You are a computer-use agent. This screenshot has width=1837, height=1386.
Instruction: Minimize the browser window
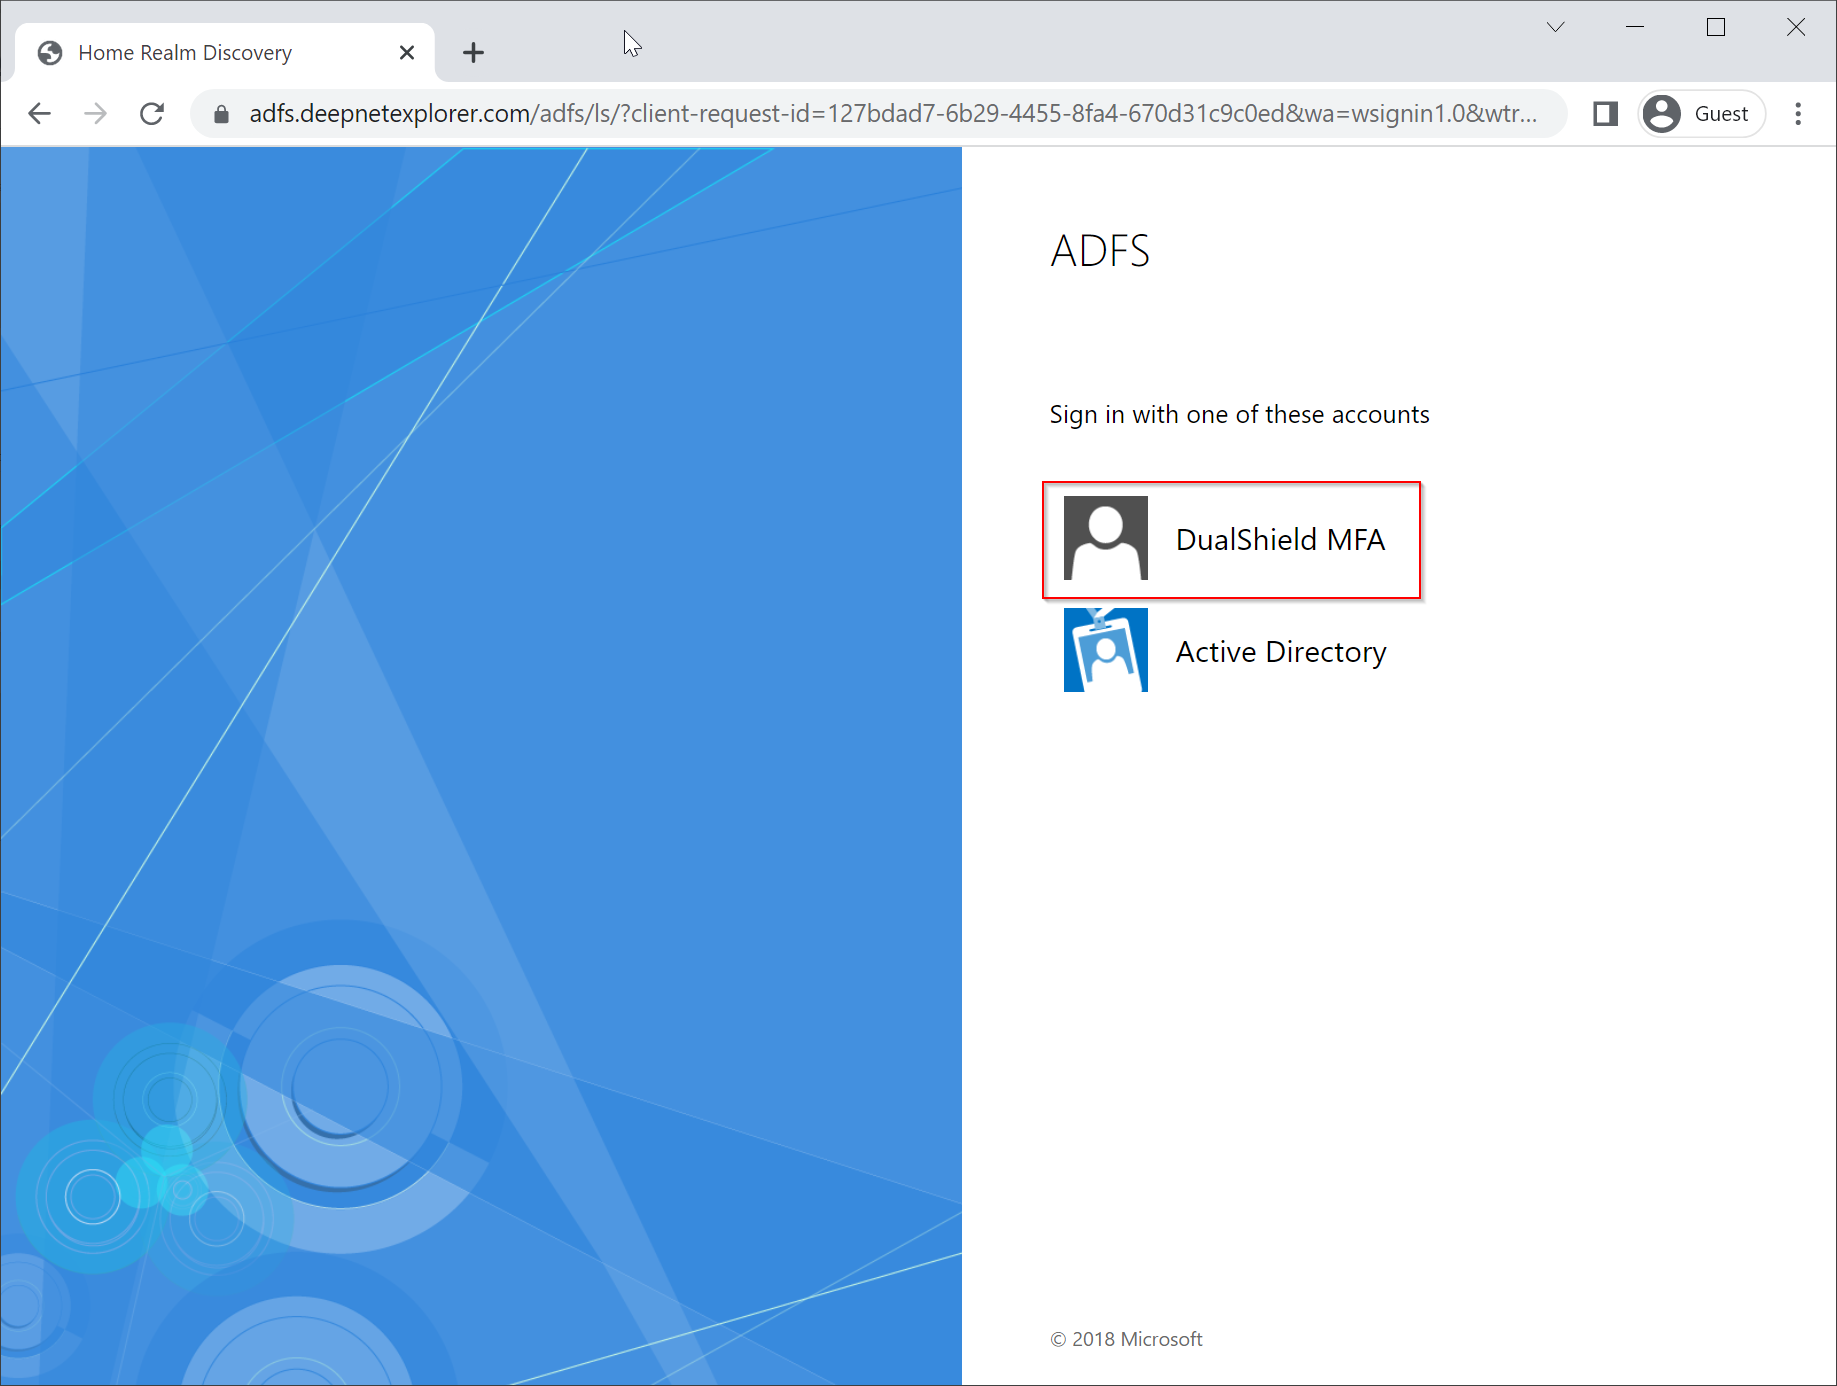(x=1635, y=27)
